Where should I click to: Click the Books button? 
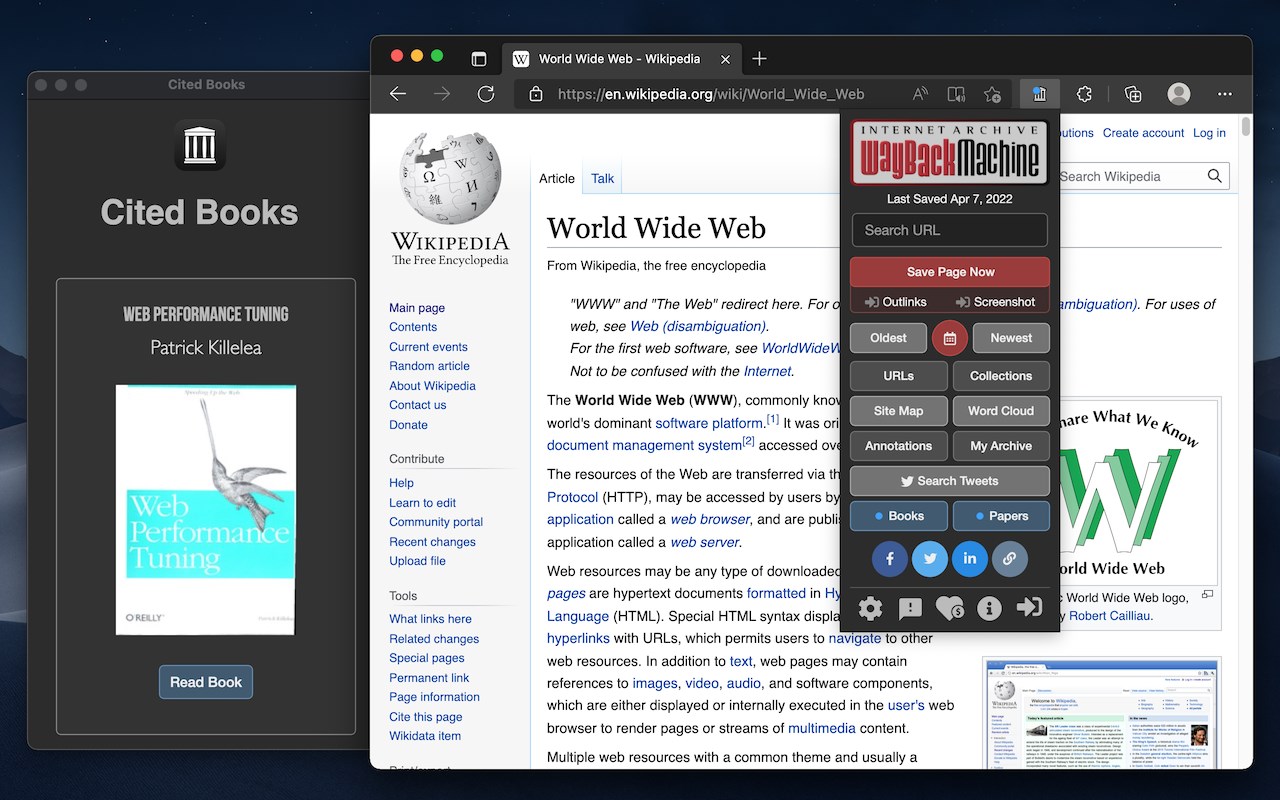point(898,516)
